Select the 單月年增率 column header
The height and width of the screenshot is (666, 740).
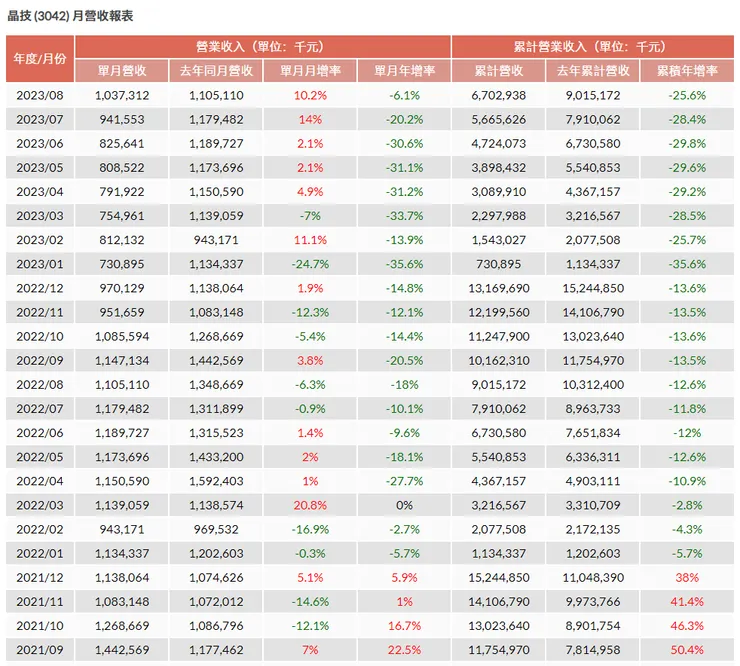(404, 71)
